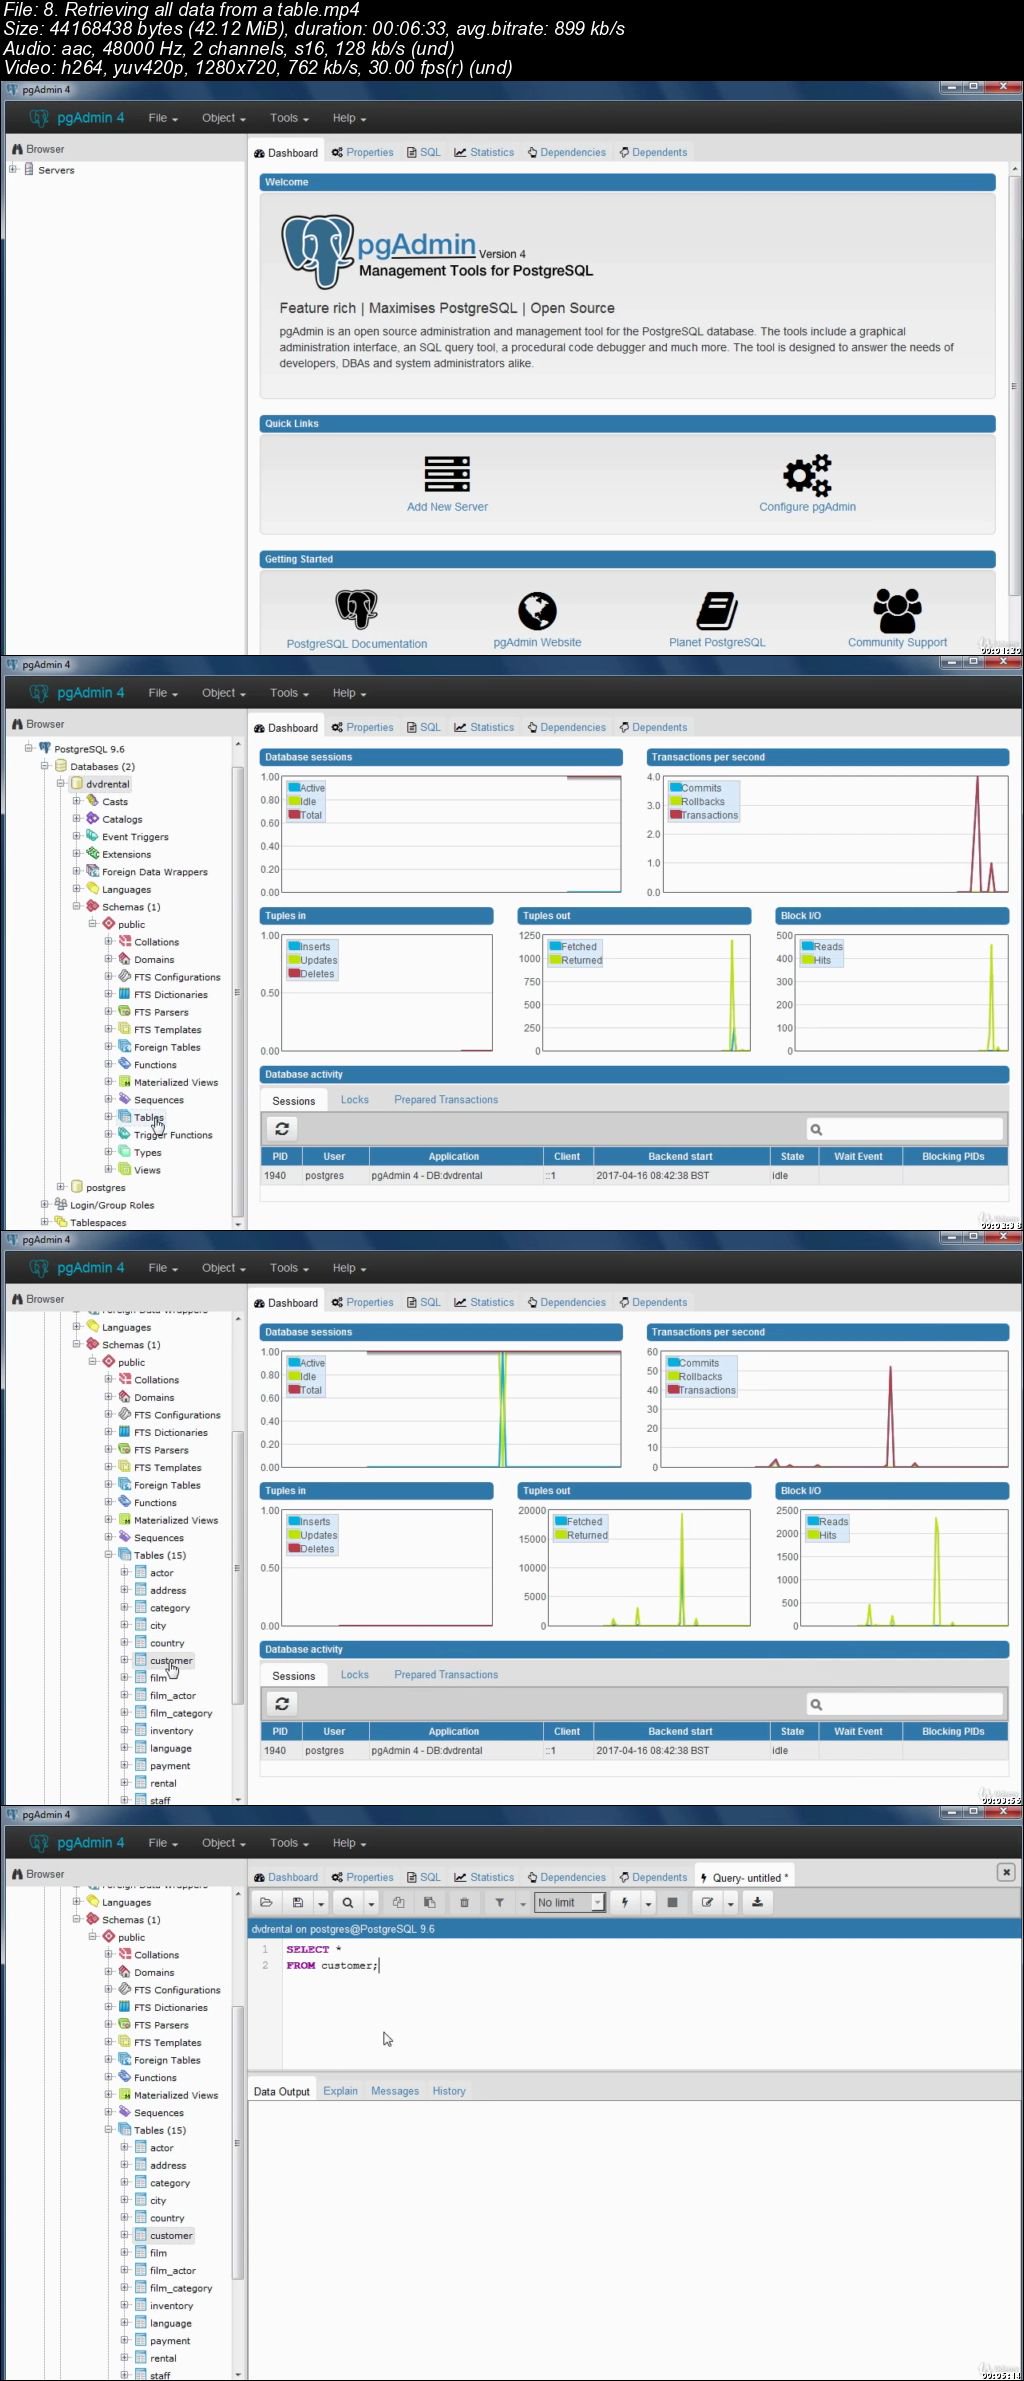Open dropdown arrow beside the save icon
The image size is (1024, 2381).
(321, 1903)
